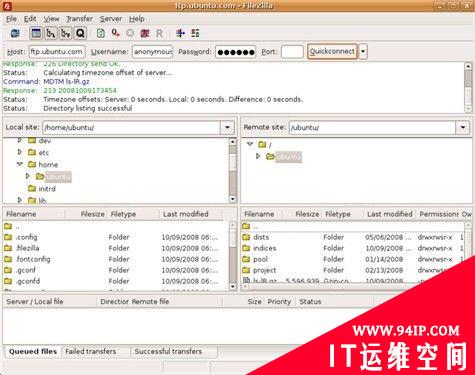Toggle the transfer queue (Q) view
Screen dimensions: 475x375
coord(80,33)
